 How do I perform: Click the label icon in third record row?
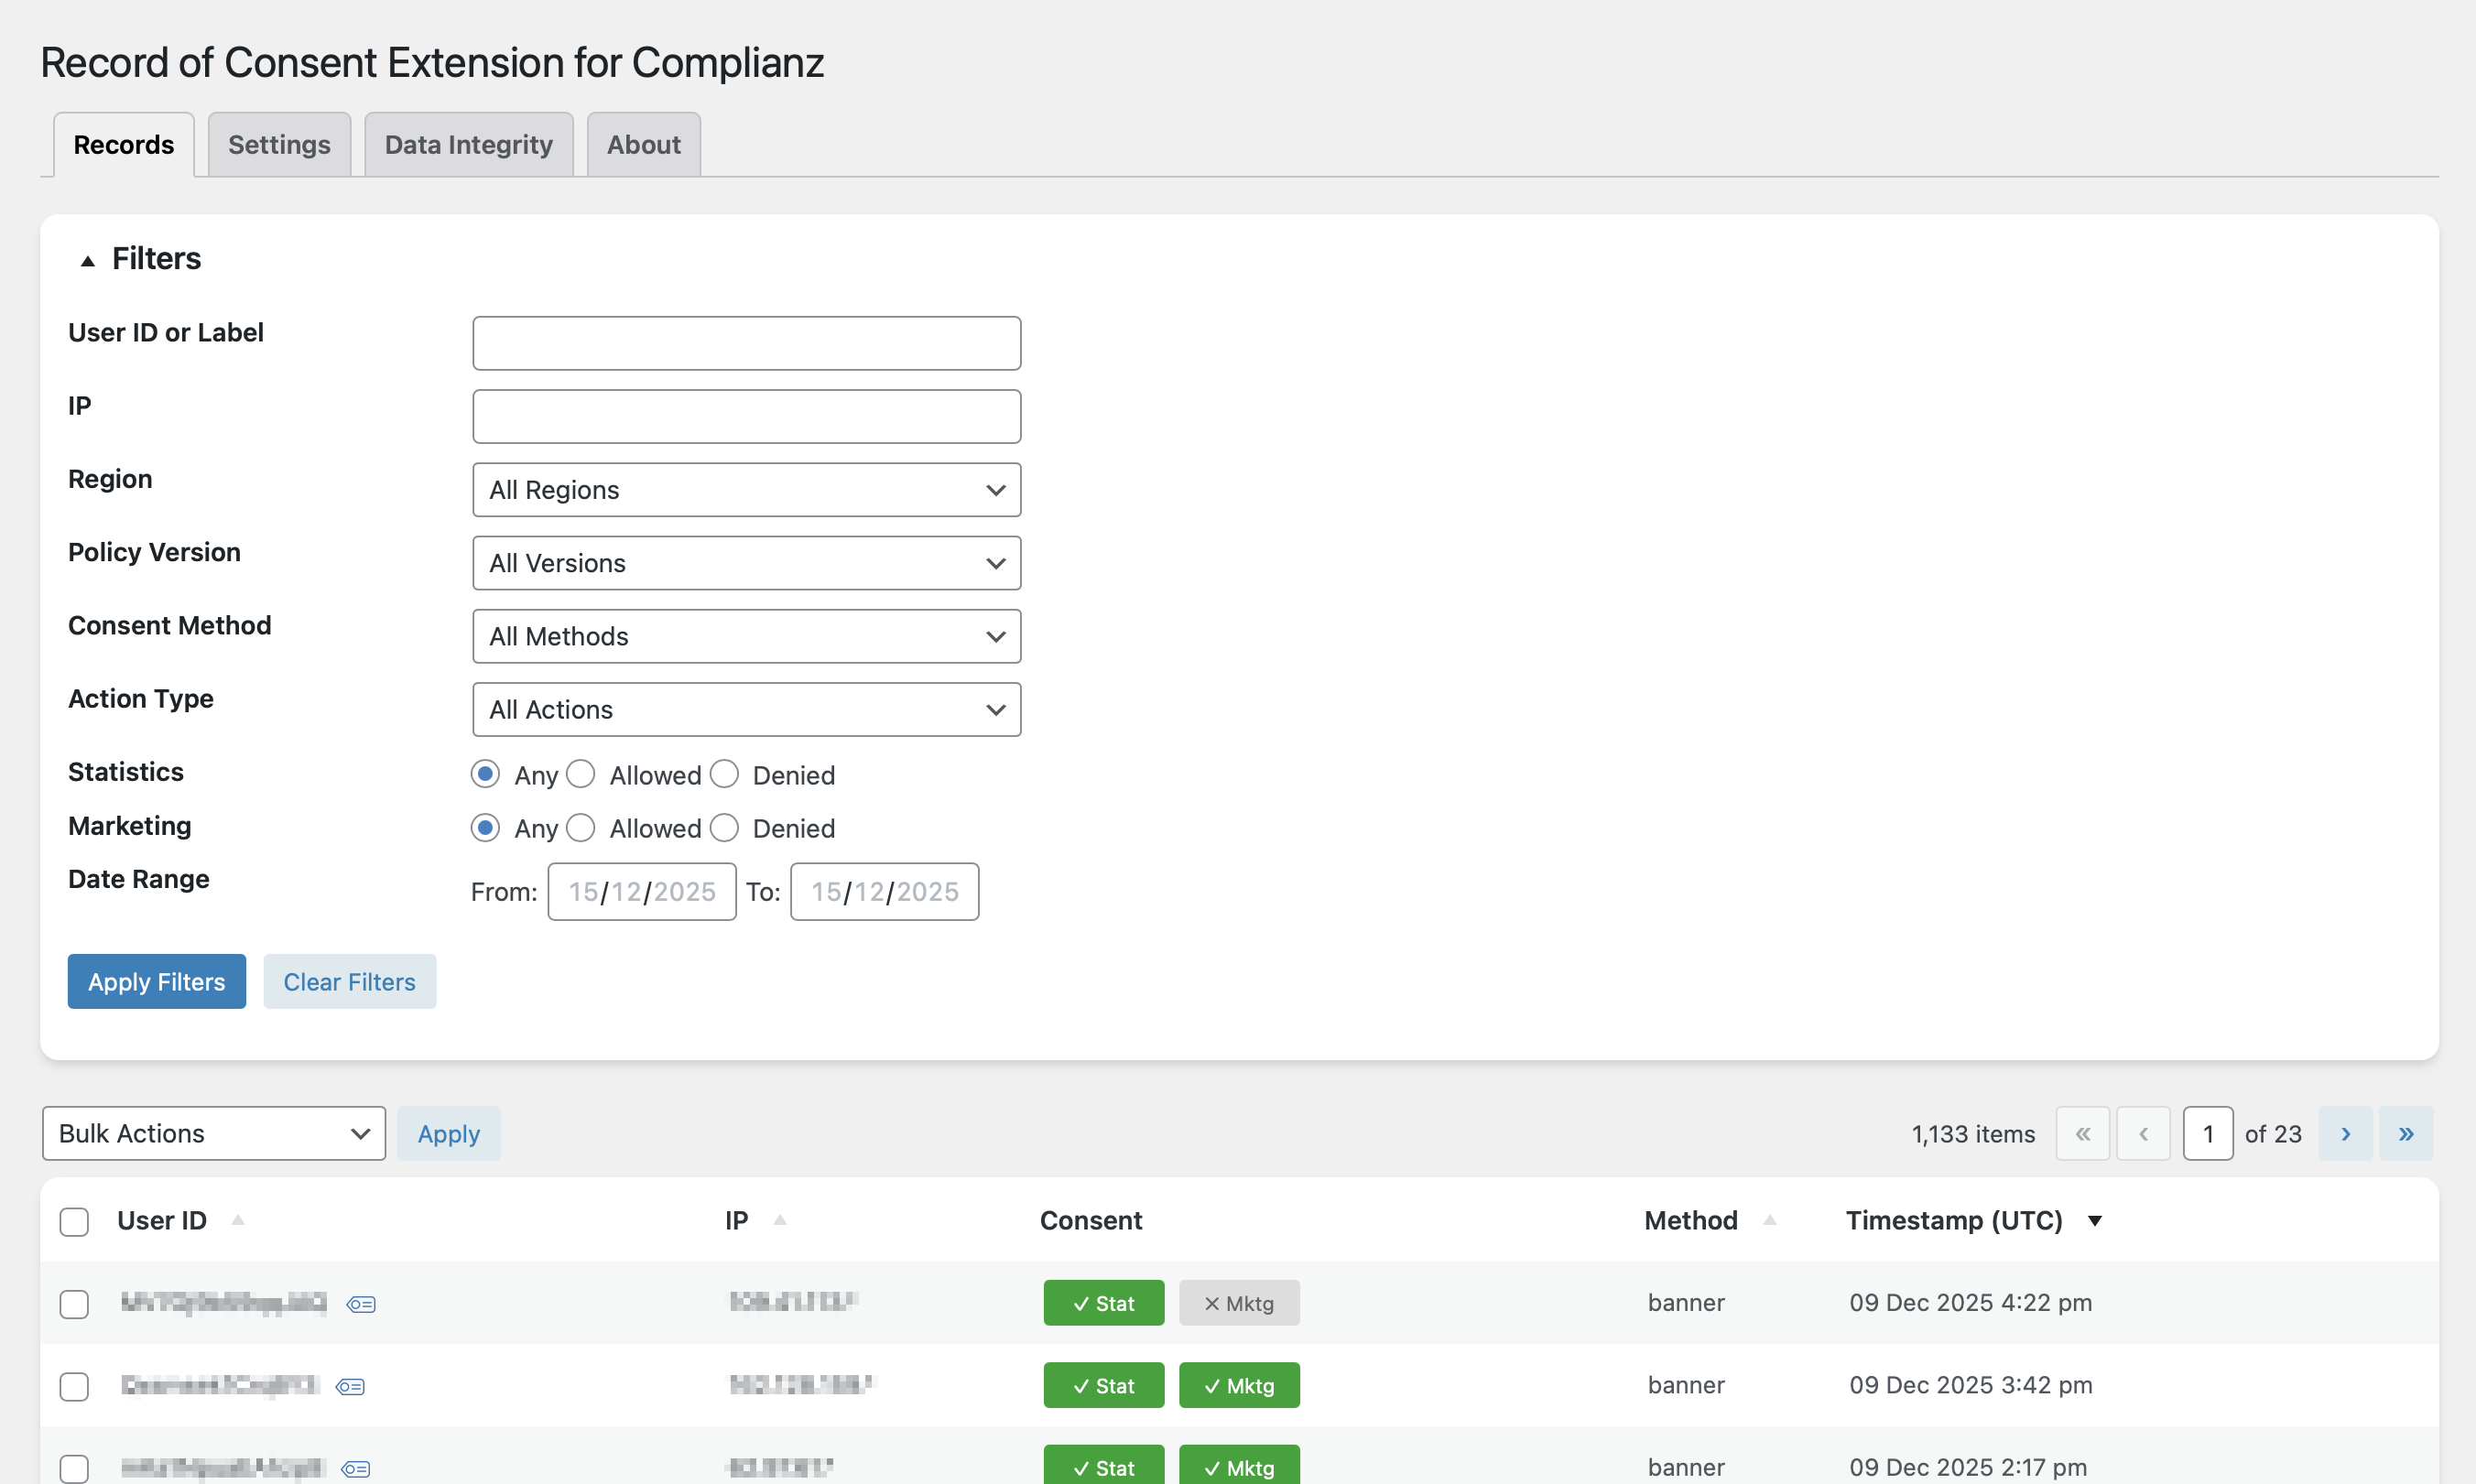pos(355,1468)
